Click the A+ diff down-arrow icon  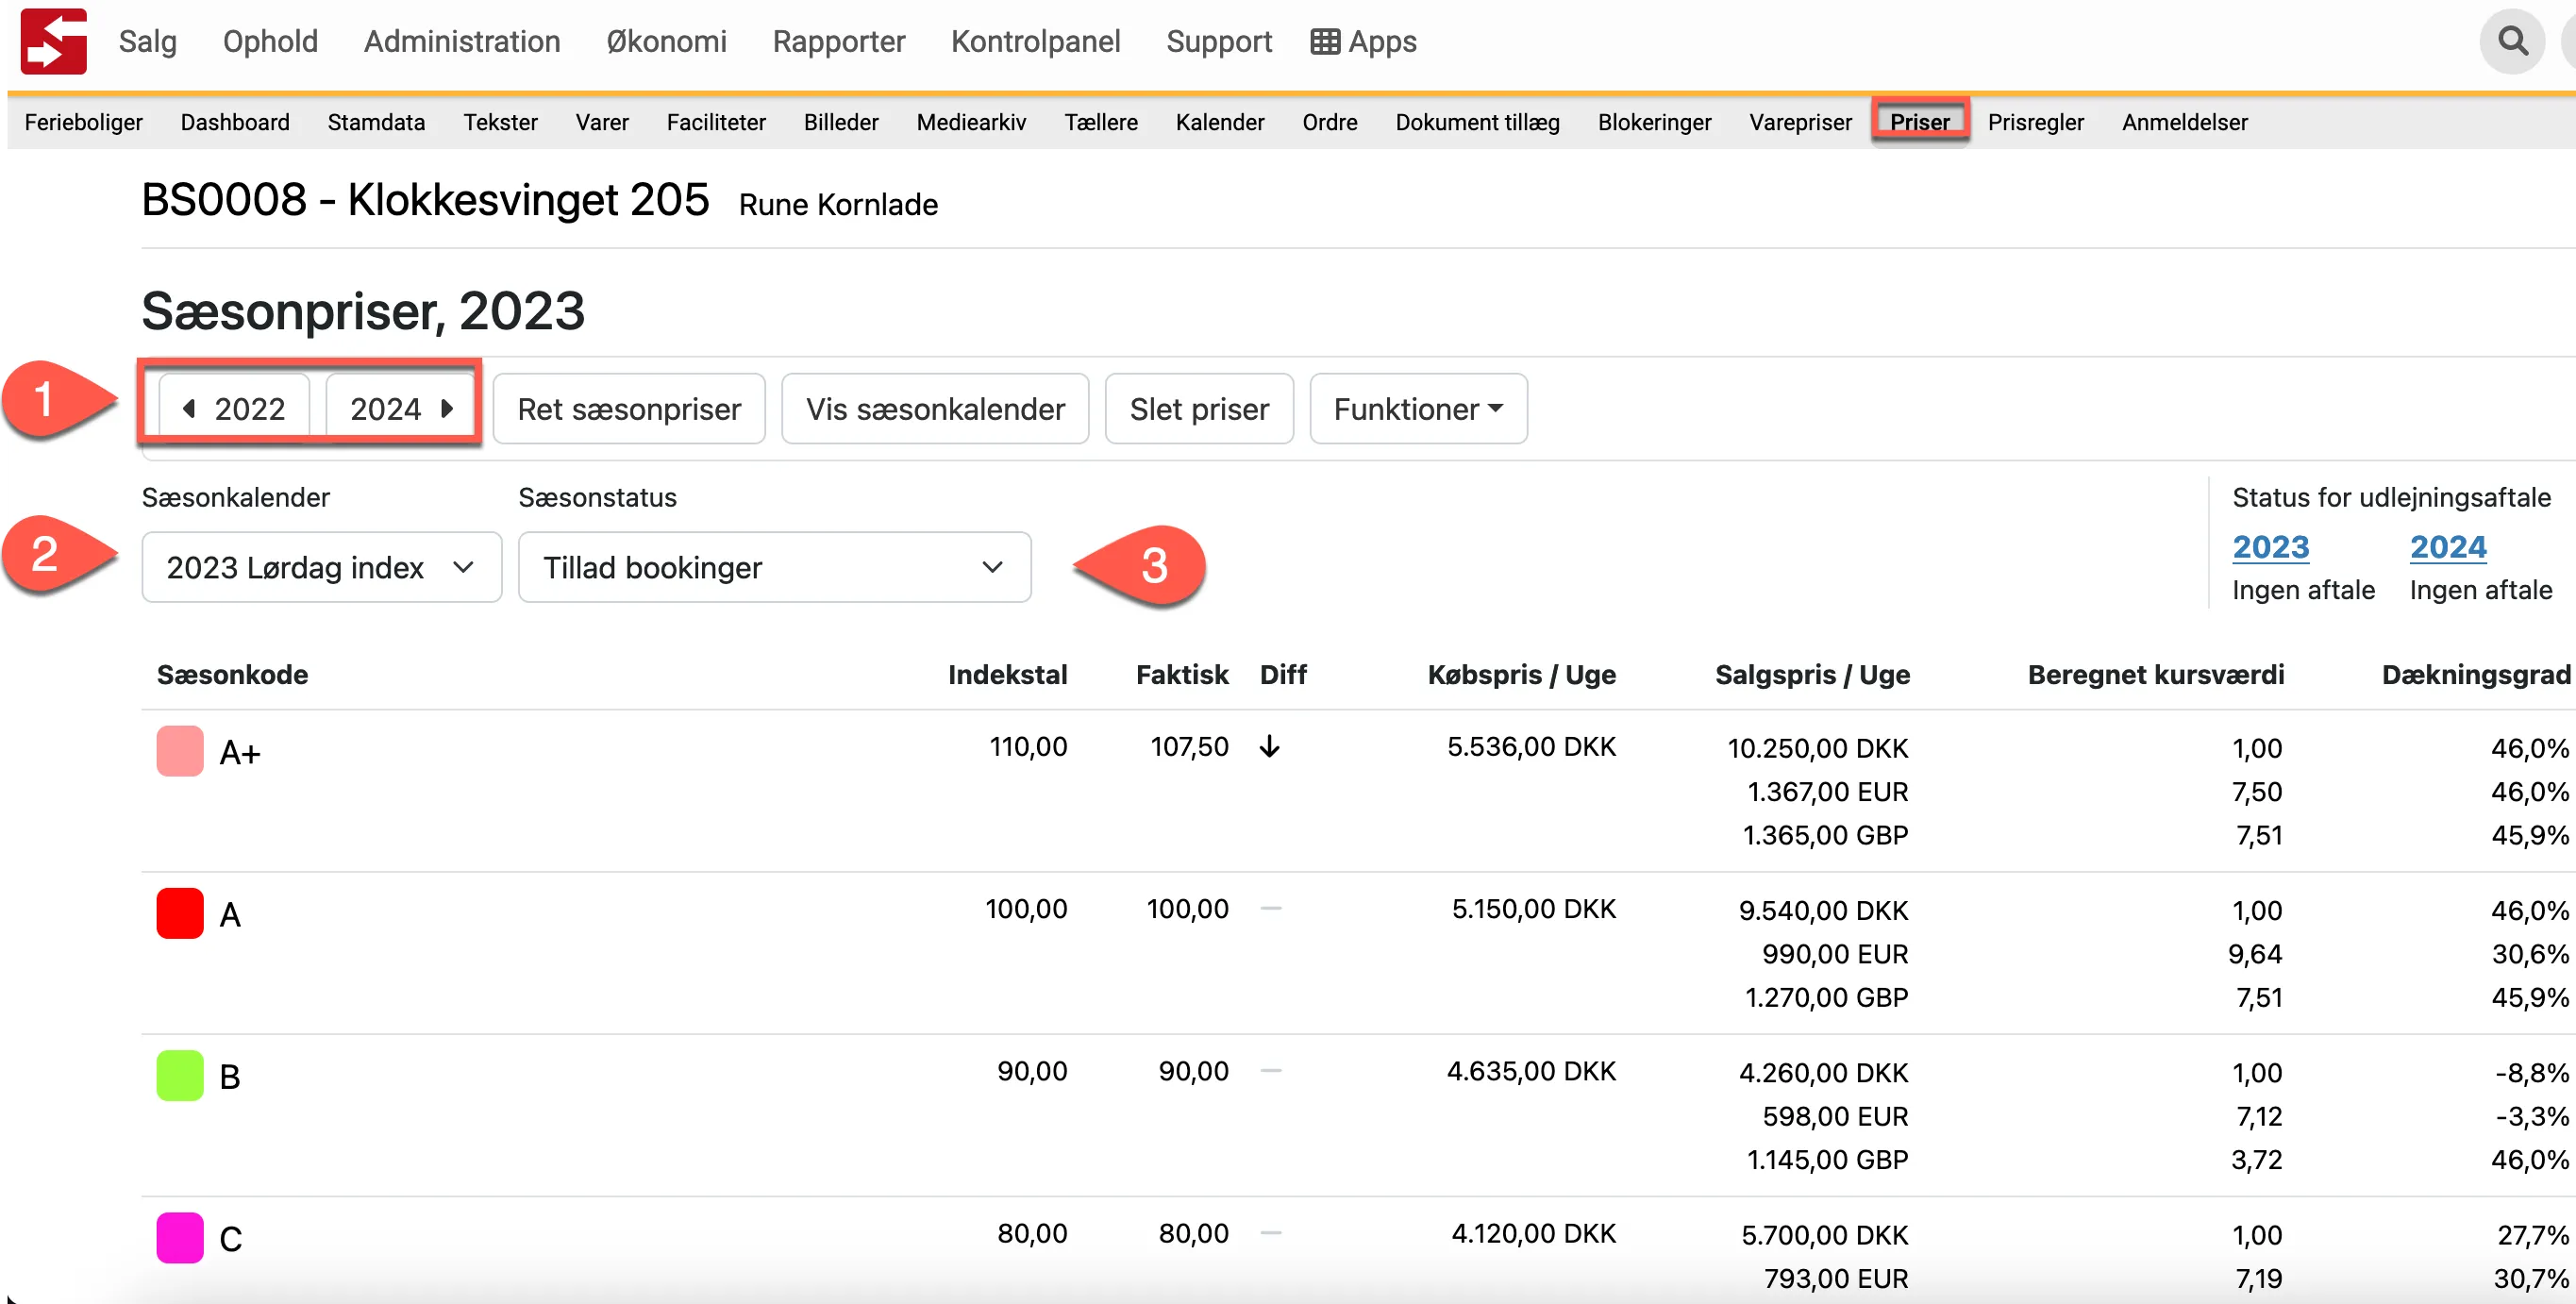[1269, 746]
